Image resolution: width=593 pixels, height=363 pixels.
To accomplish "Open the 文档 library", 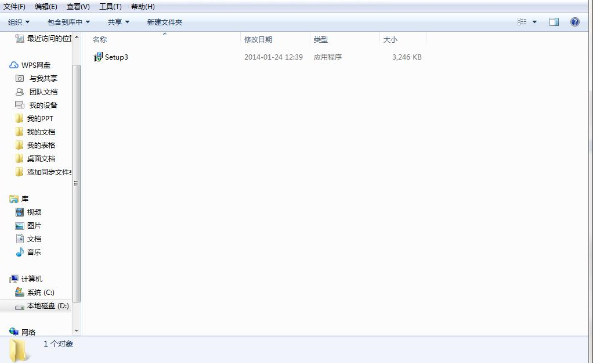I will coord(28,239).
